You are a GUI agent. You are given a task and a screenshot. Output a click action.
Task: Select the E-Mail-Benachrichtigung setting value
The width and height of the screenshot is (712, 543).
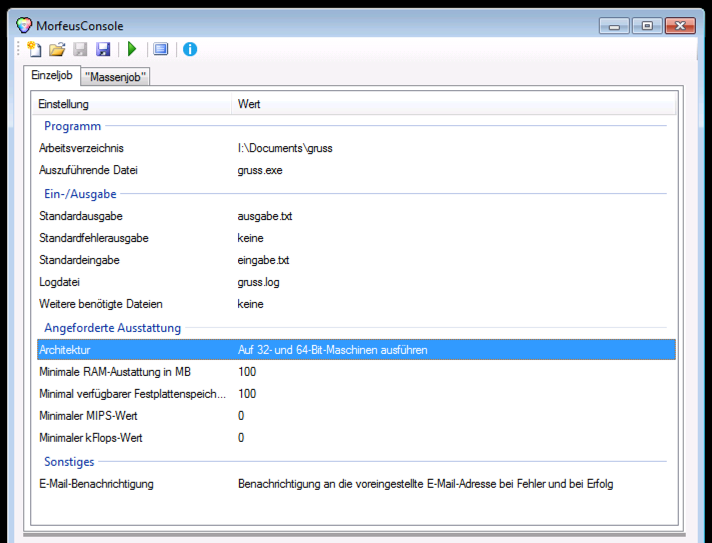click(x=425, y=484)
